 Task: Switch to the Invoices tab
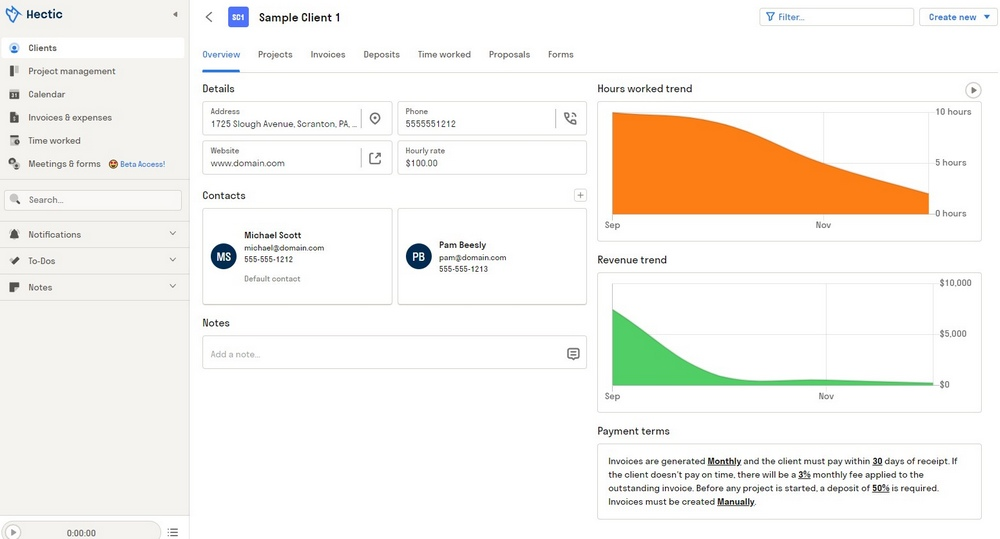pos(327,54)
